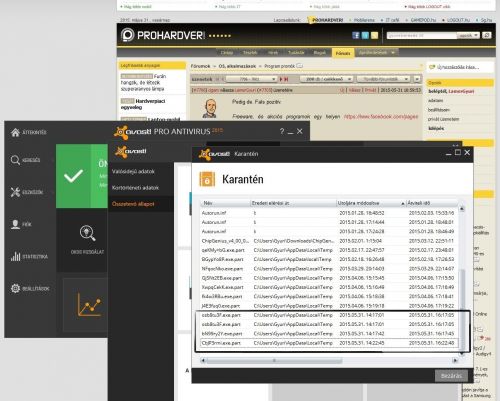Select the Kortörténeti adatok menu item
This screenshot has width=500, height=401.
click(135, 188)
